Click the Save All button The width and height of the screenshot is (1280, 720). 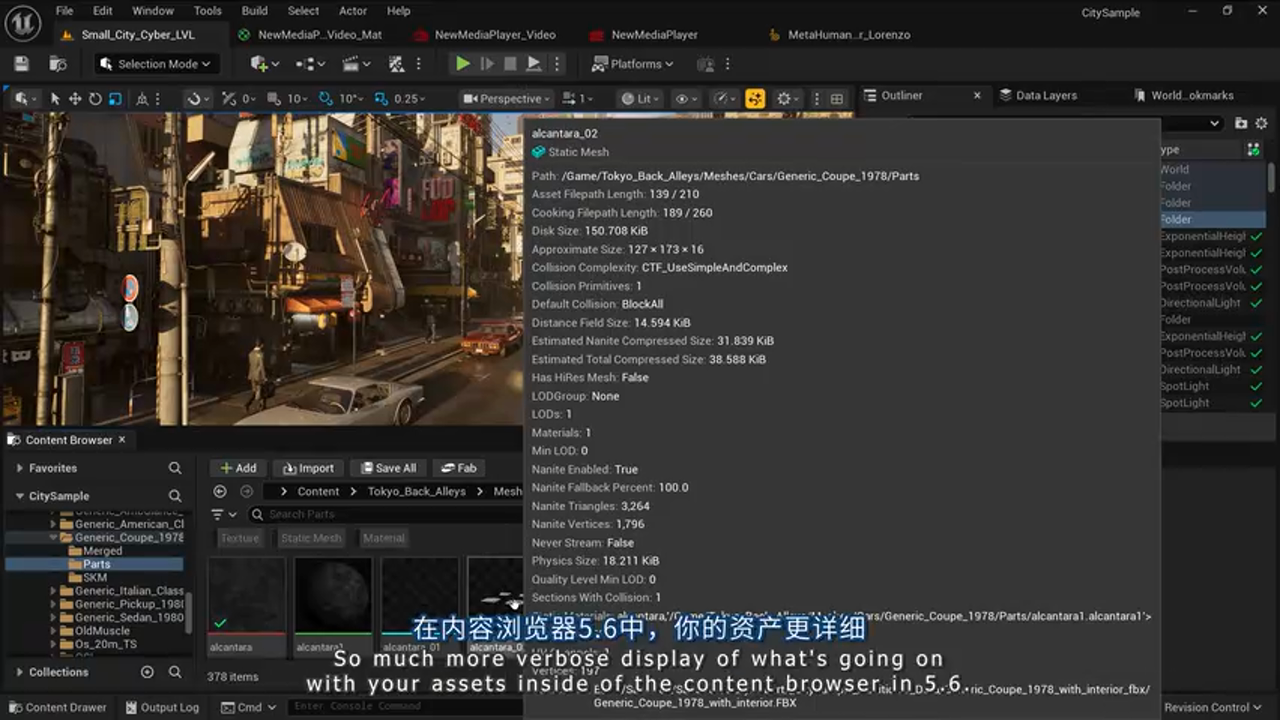pos(388,467)
